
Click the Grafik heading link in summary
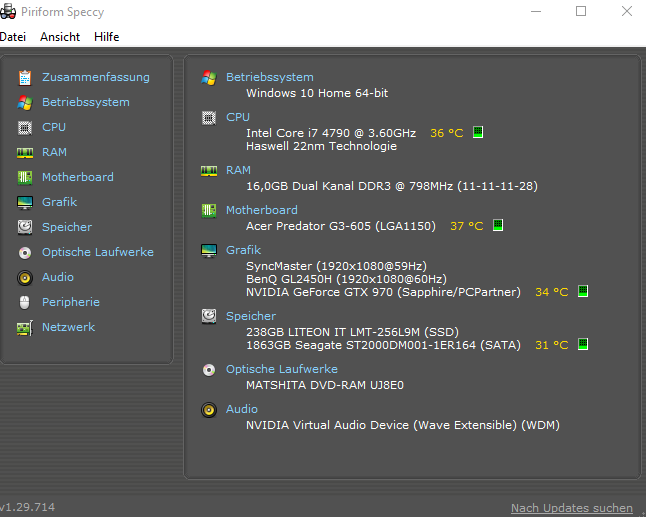[x=243, y=250]
